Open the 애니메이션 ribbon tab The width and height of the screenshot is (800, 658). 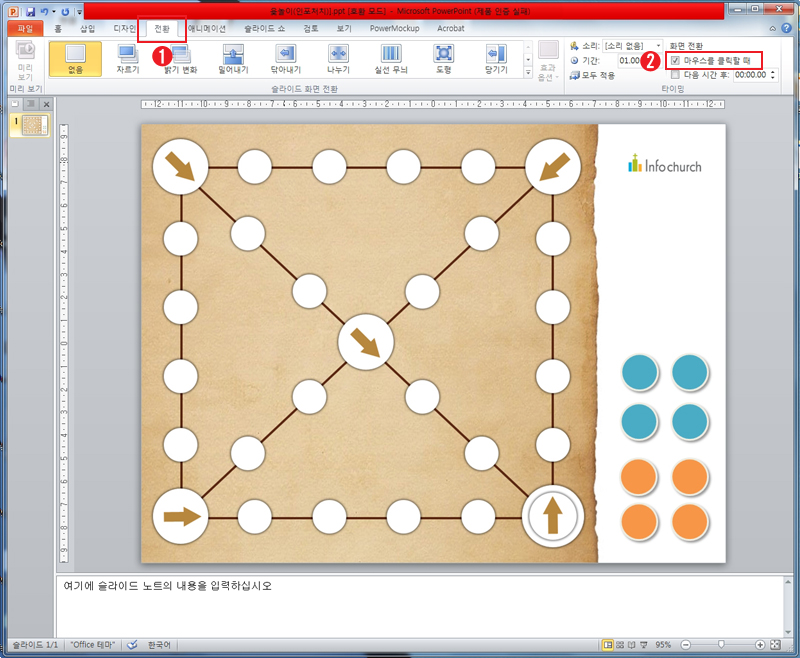tap(208, 29)
